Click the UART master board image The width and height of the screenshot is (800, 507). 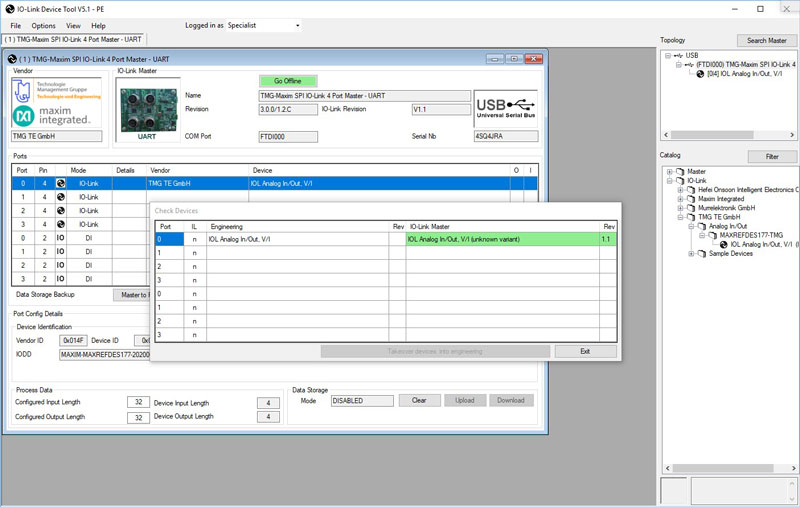(x=148, y=111)
